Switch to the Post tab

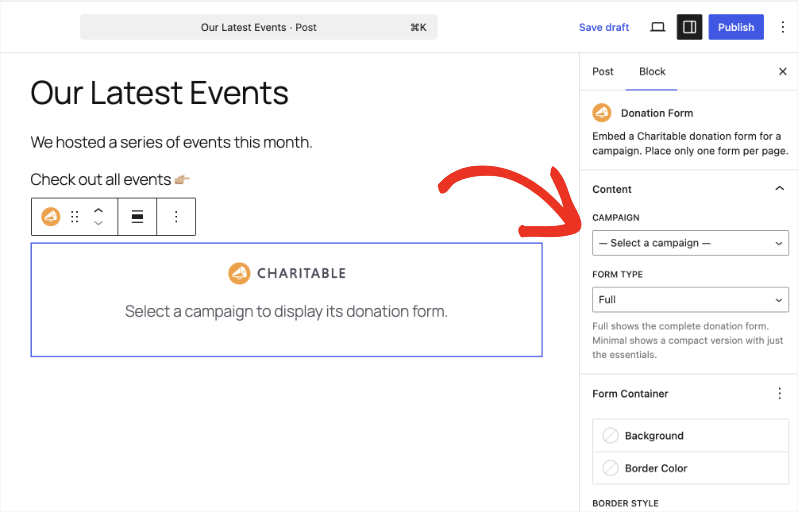(x=603, y=71)
